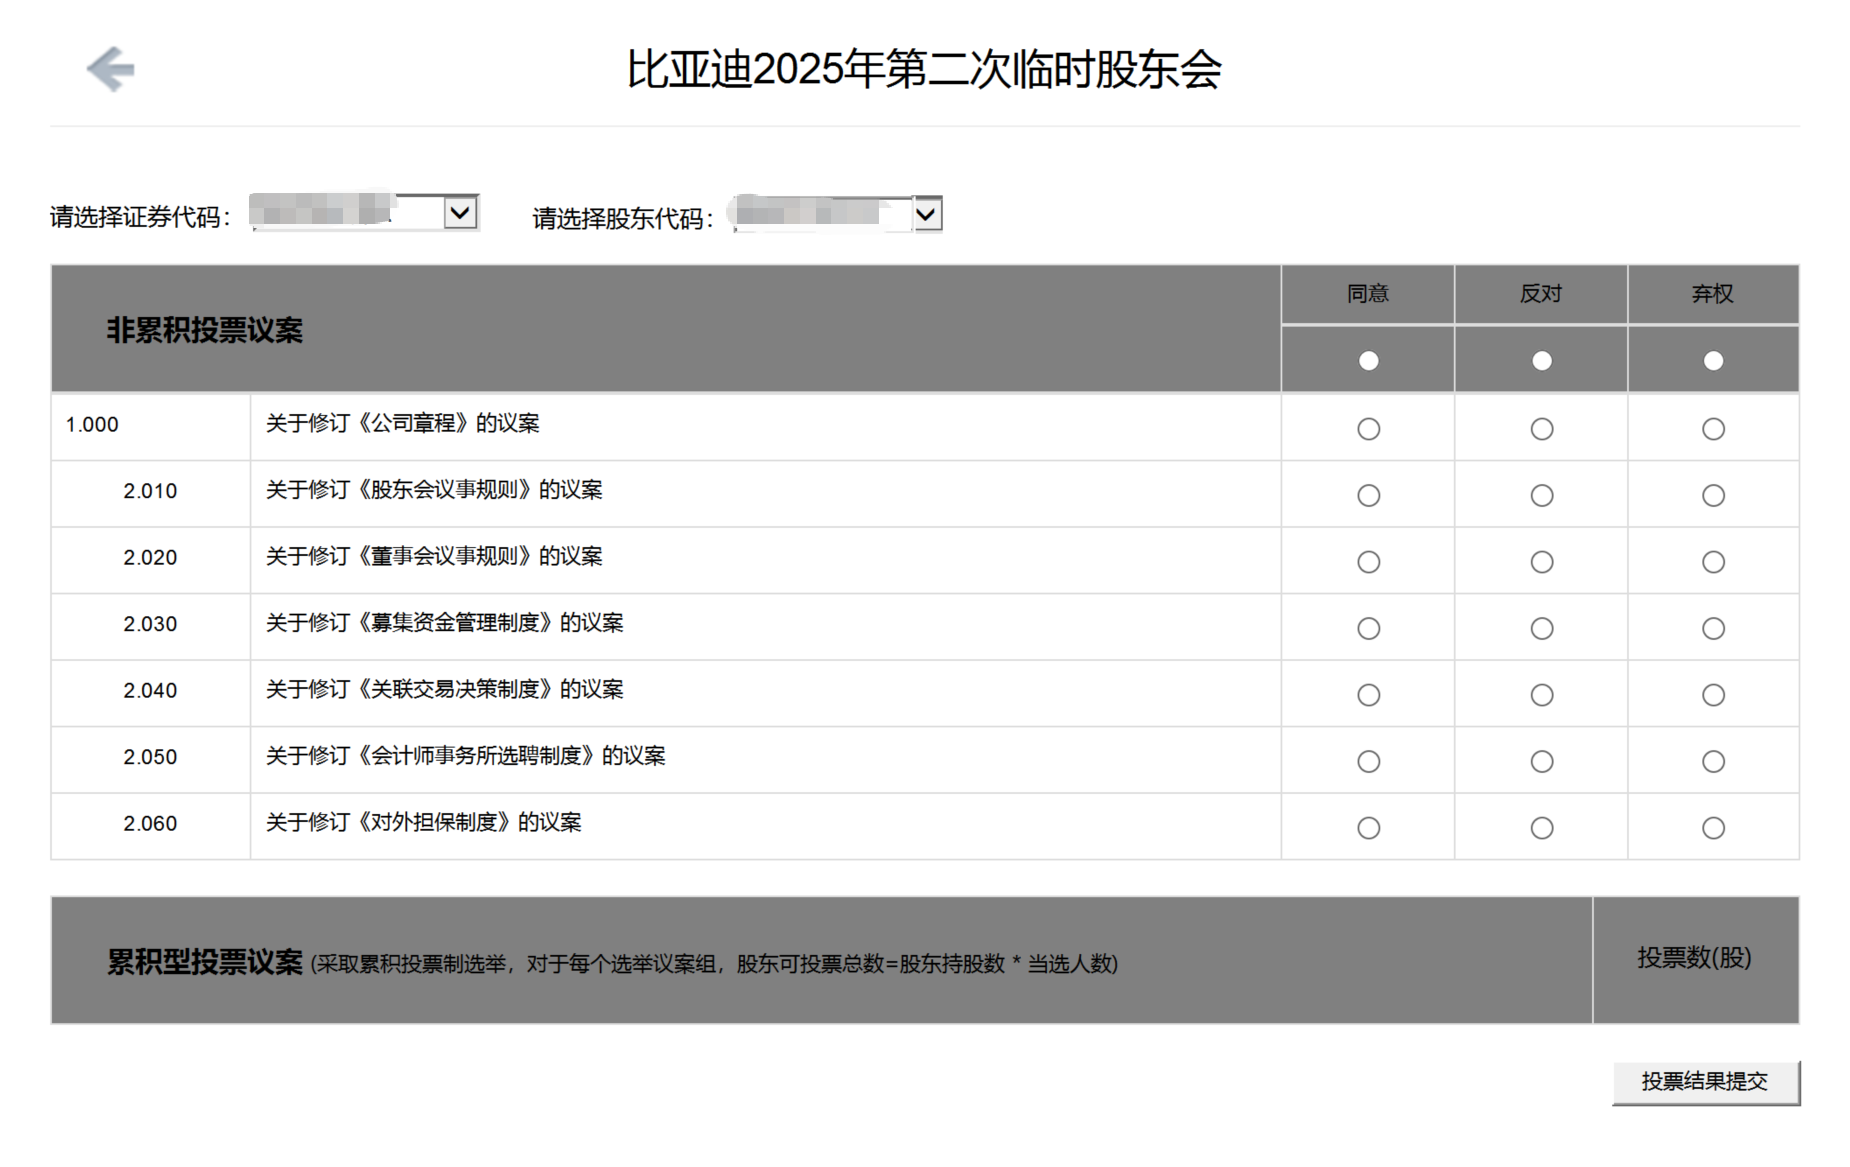
Task: Vote 同意 on proposal 2.060 对外担保制度
Action: pos(1368,828)
